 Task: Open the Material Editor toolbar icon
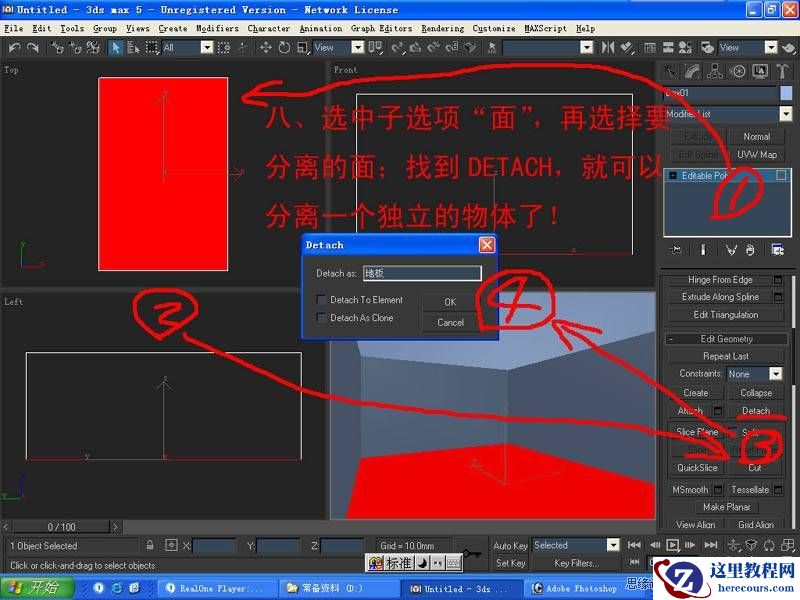pyautogui.click(x=707, y=46)
